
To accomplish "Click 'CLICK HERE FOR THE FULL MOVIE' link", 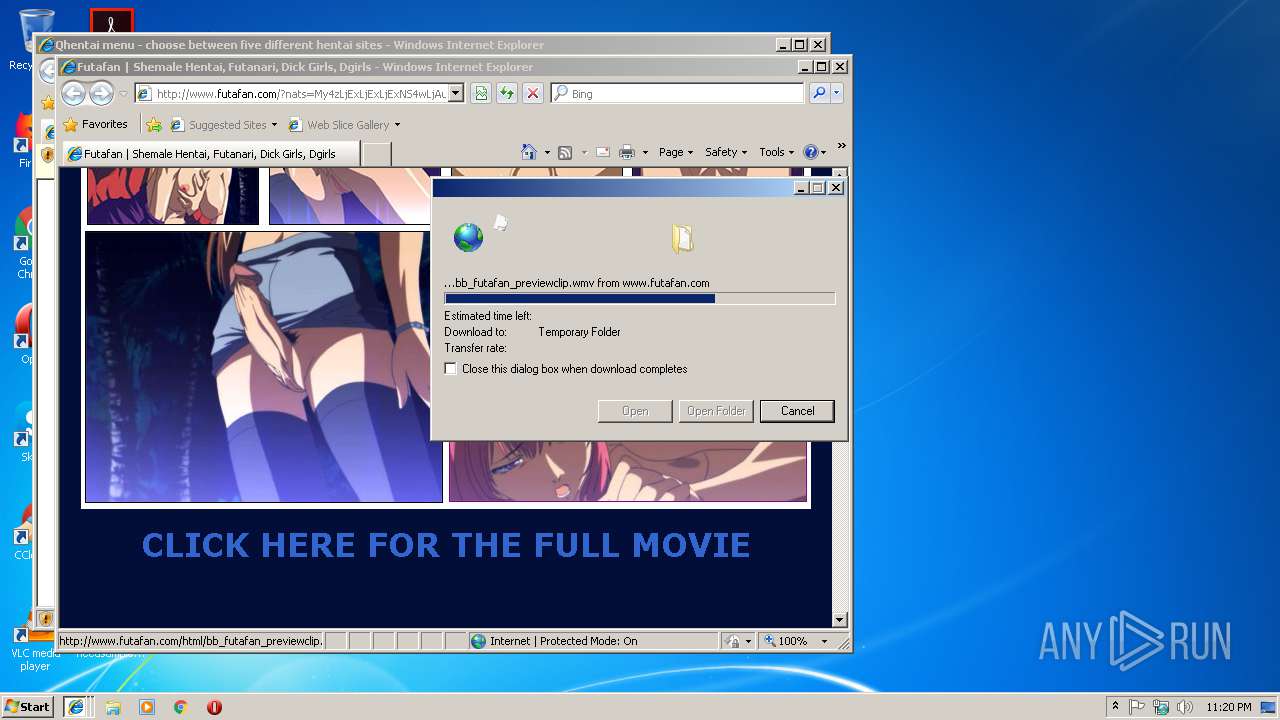I will click(x=446, y=545).
